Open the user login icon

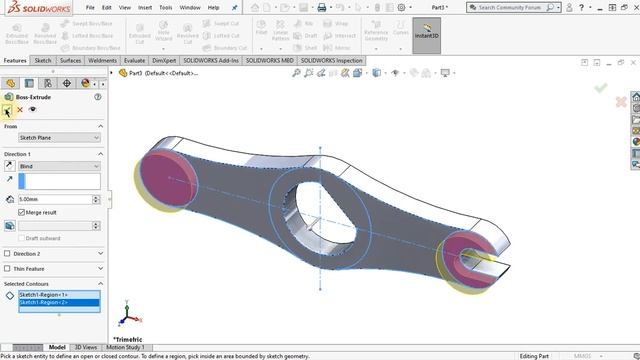tap(569, 7)
